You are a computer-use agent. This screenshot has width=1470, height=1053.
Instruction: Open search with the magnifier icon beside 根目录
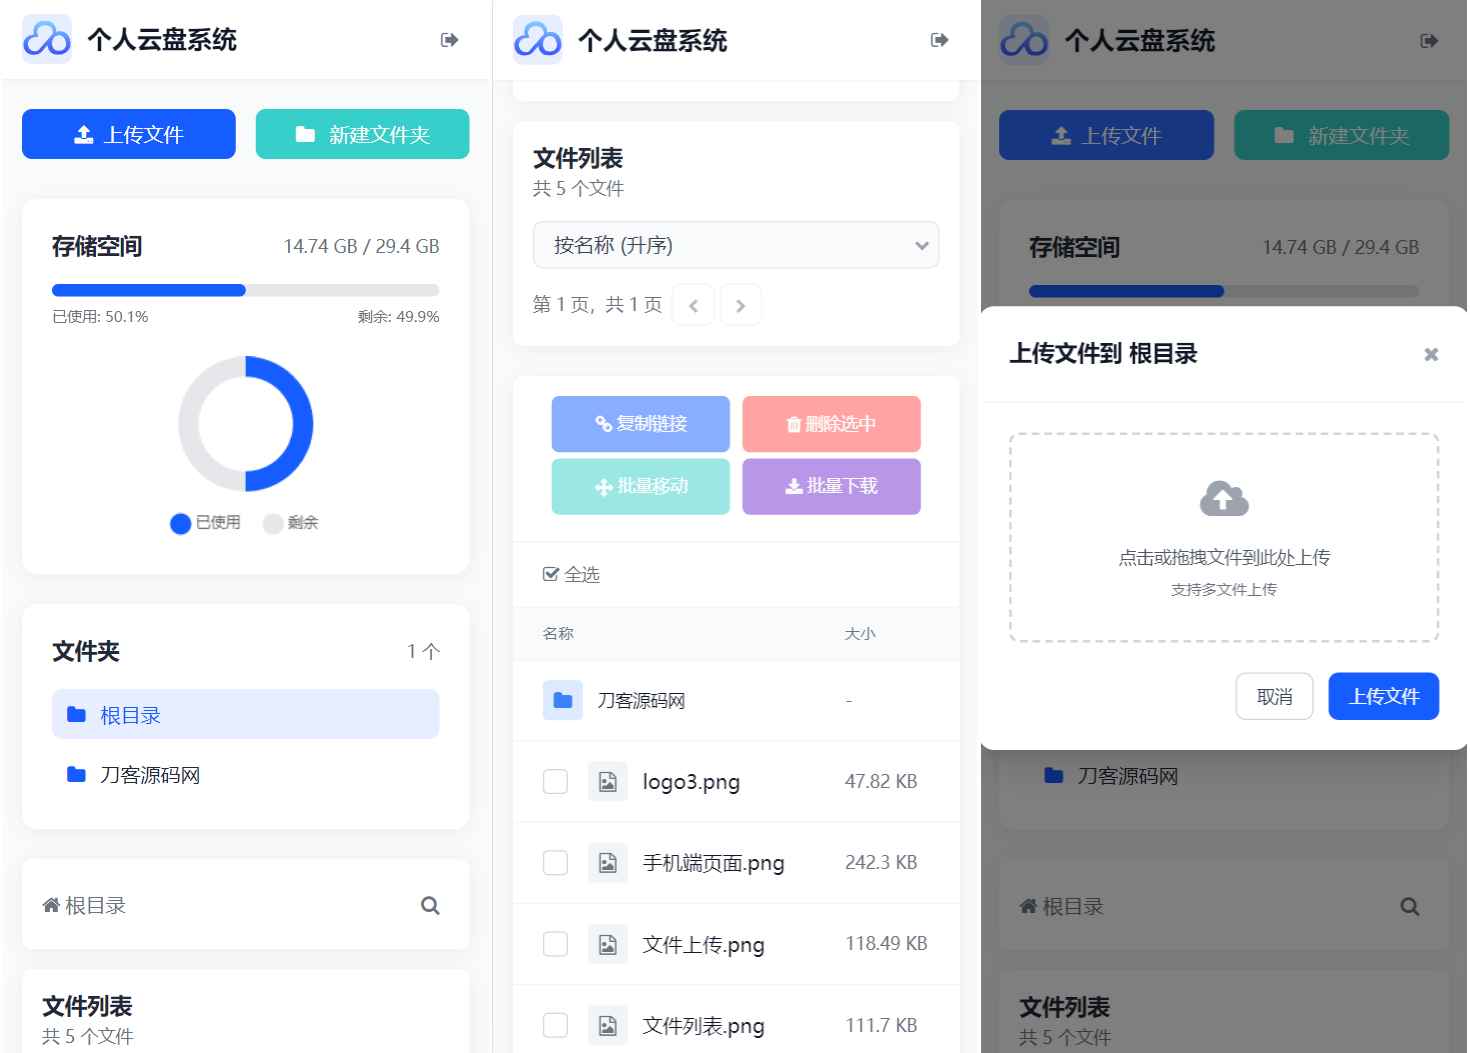pos(430,905)
